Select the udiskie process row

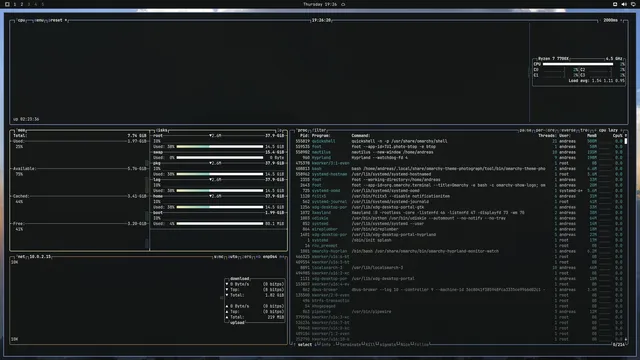(459, 218)
